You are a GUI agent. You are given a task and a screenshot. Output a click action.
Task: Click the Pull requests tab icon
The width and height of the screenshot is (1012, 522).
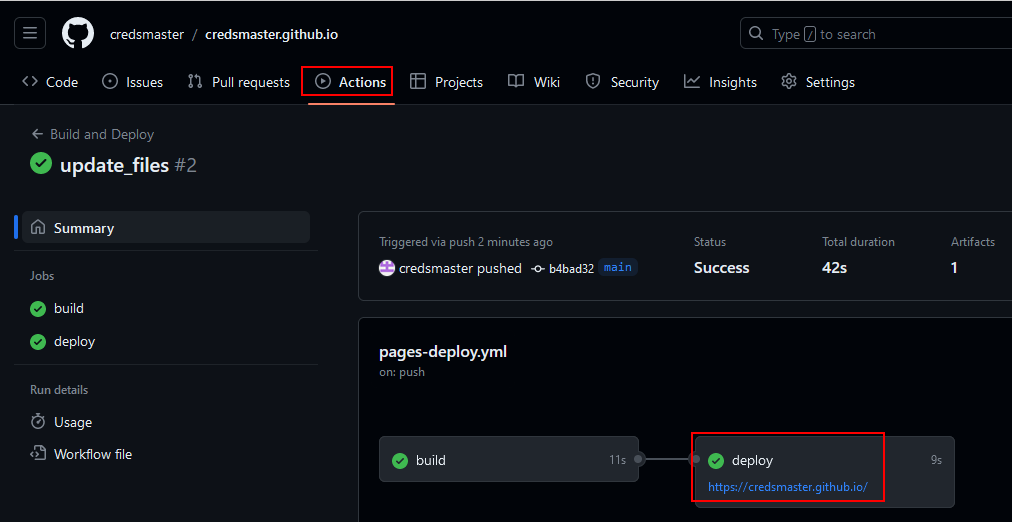click(195, 81)
